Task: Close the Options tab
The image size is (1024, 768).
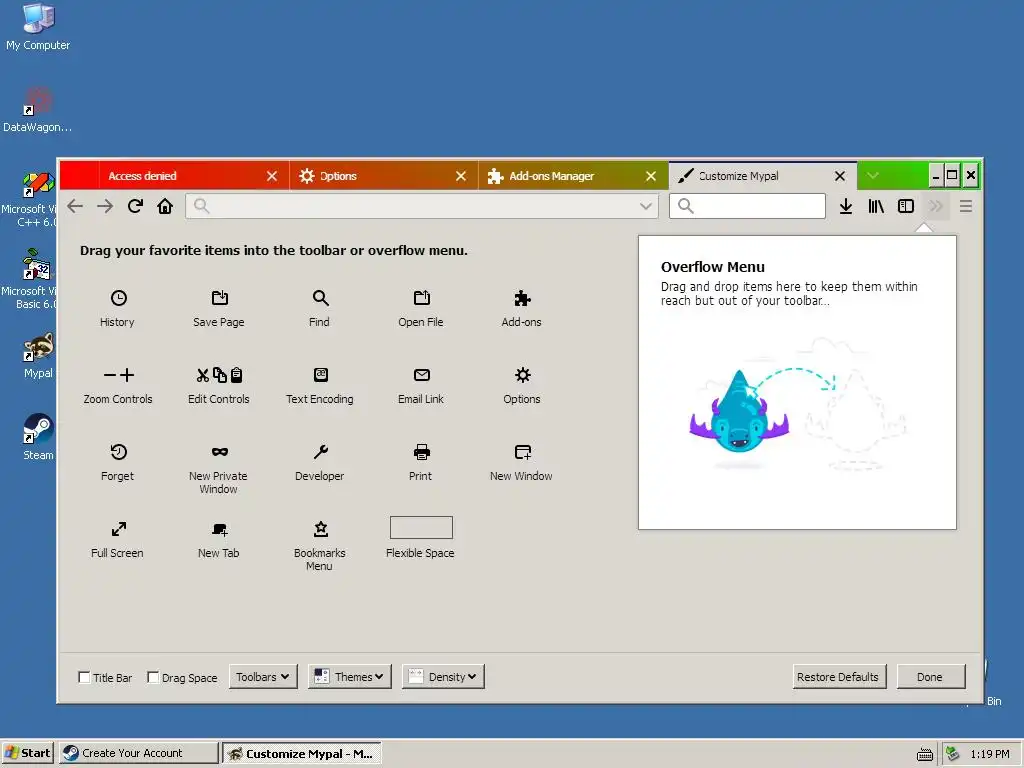Action: point(461,176)
